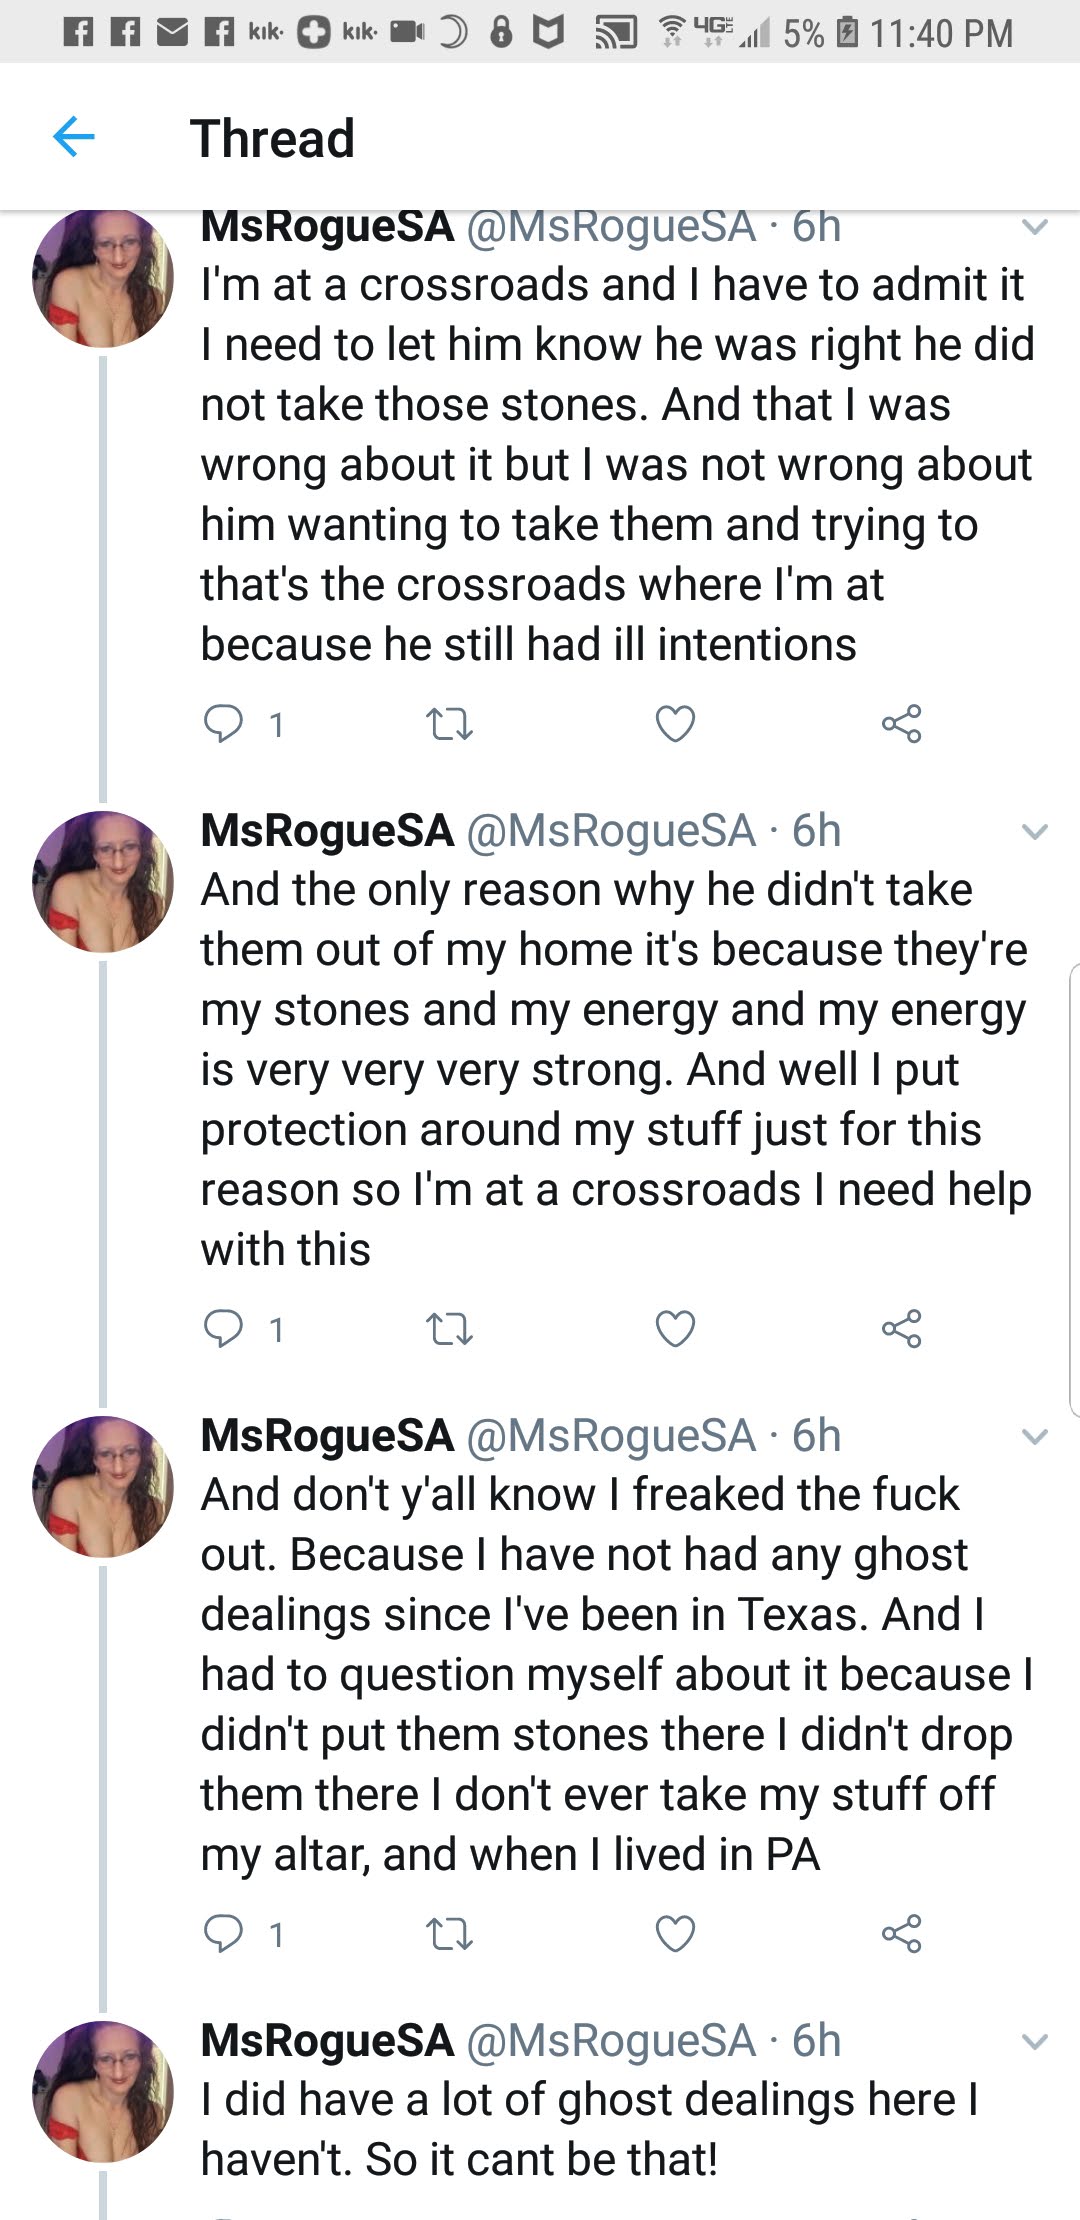Like the tweet ending 'need help with this'
This screenshot has width=1080, height=2220.
click(675, 1328)
